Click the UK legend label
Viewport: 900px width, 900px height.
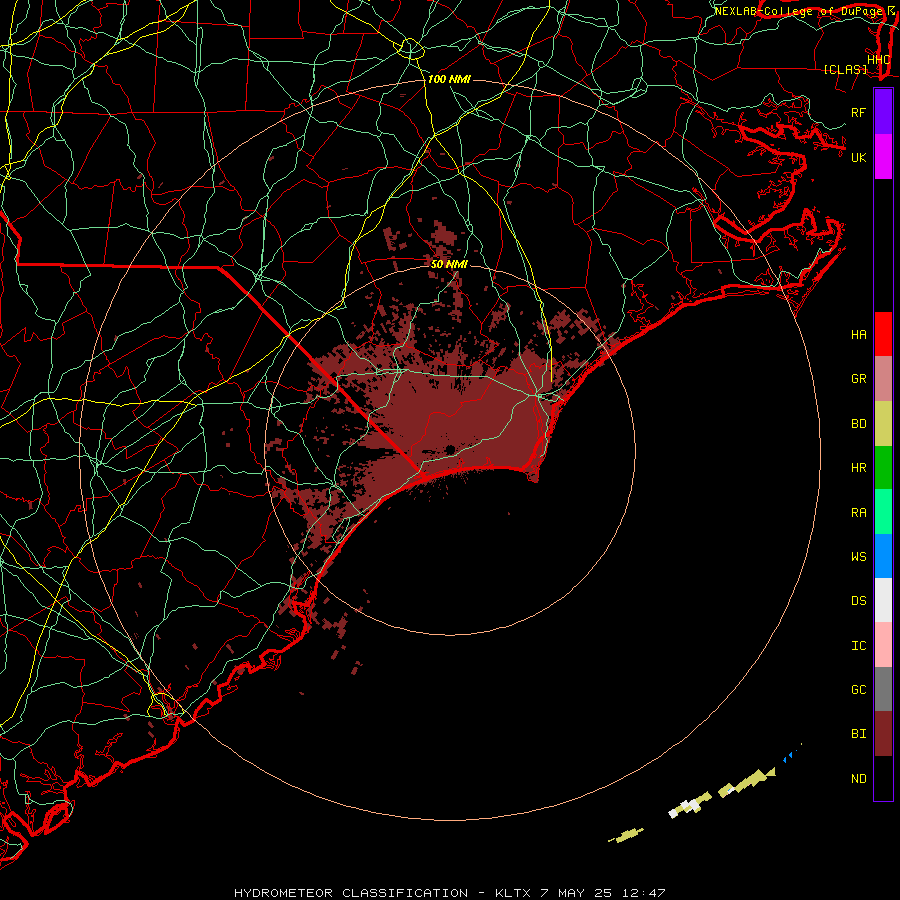pyautogui.click(x=859, y=157)
